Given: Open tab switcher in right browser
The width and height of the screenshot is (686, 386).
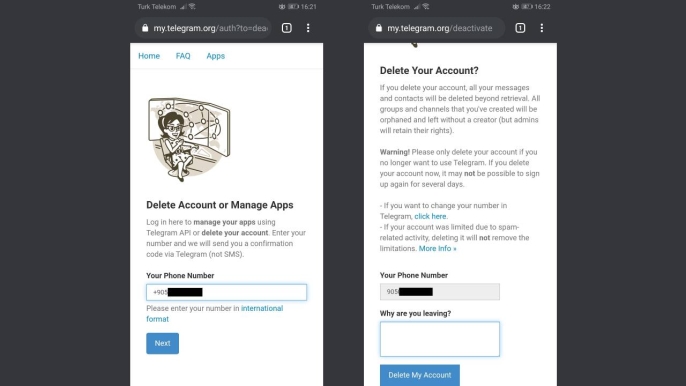Looking at the screenshot, I should (x=520, y=28).
